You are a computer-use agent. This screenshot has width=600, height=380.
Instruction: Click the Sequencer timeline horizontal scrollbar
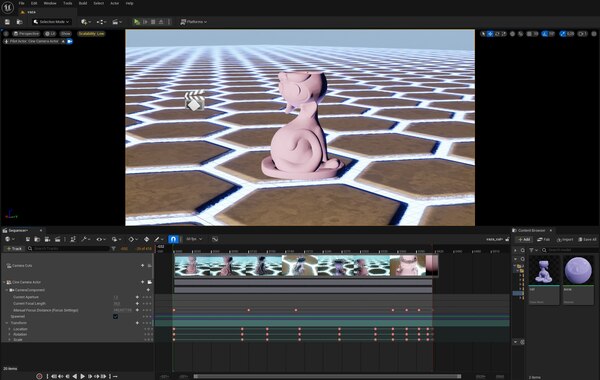[x=328, y=376]
